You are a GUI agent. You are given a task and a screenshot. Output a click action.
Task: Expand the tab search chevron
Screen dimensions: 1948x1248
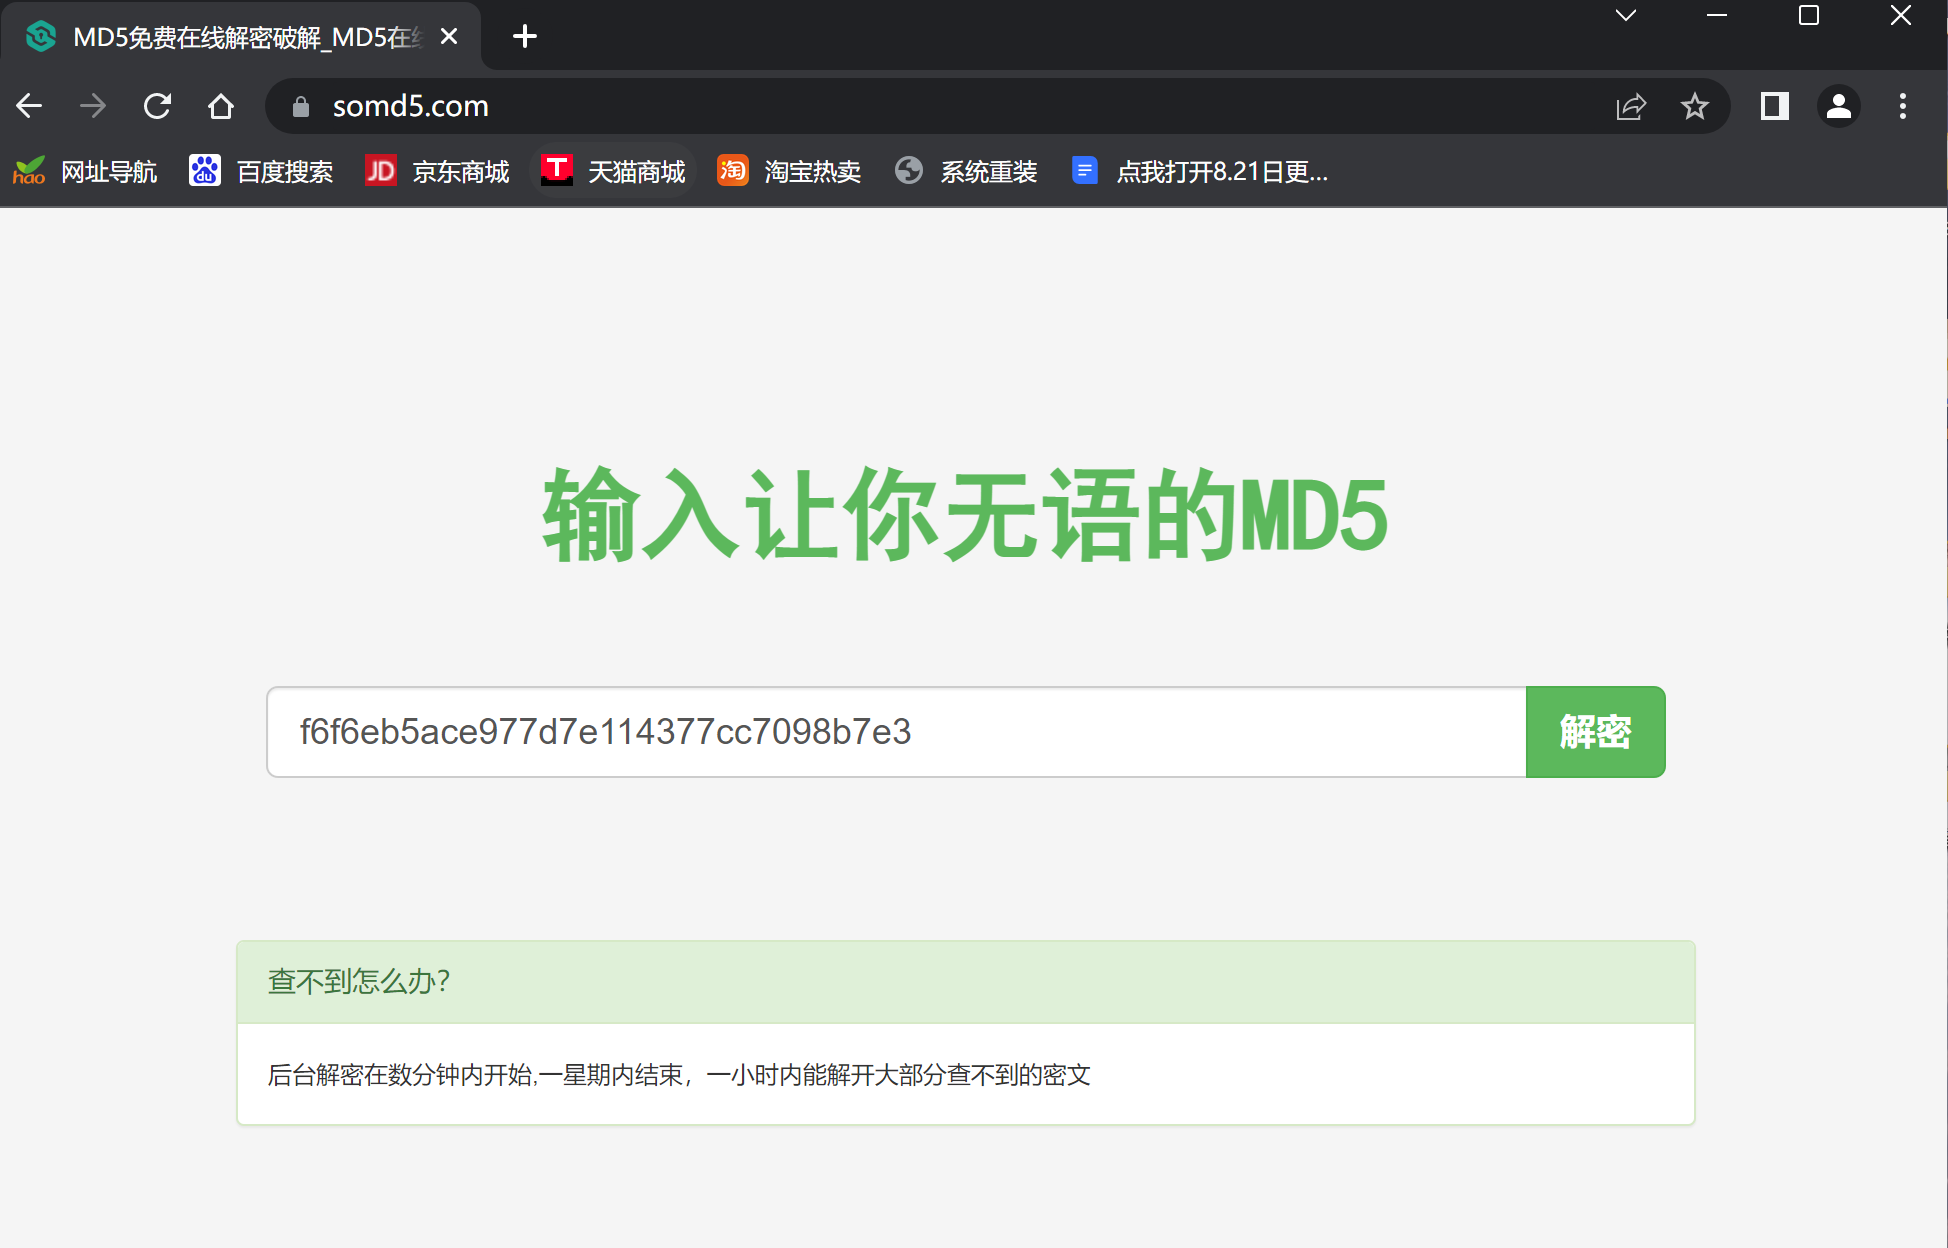point(1626,16)
